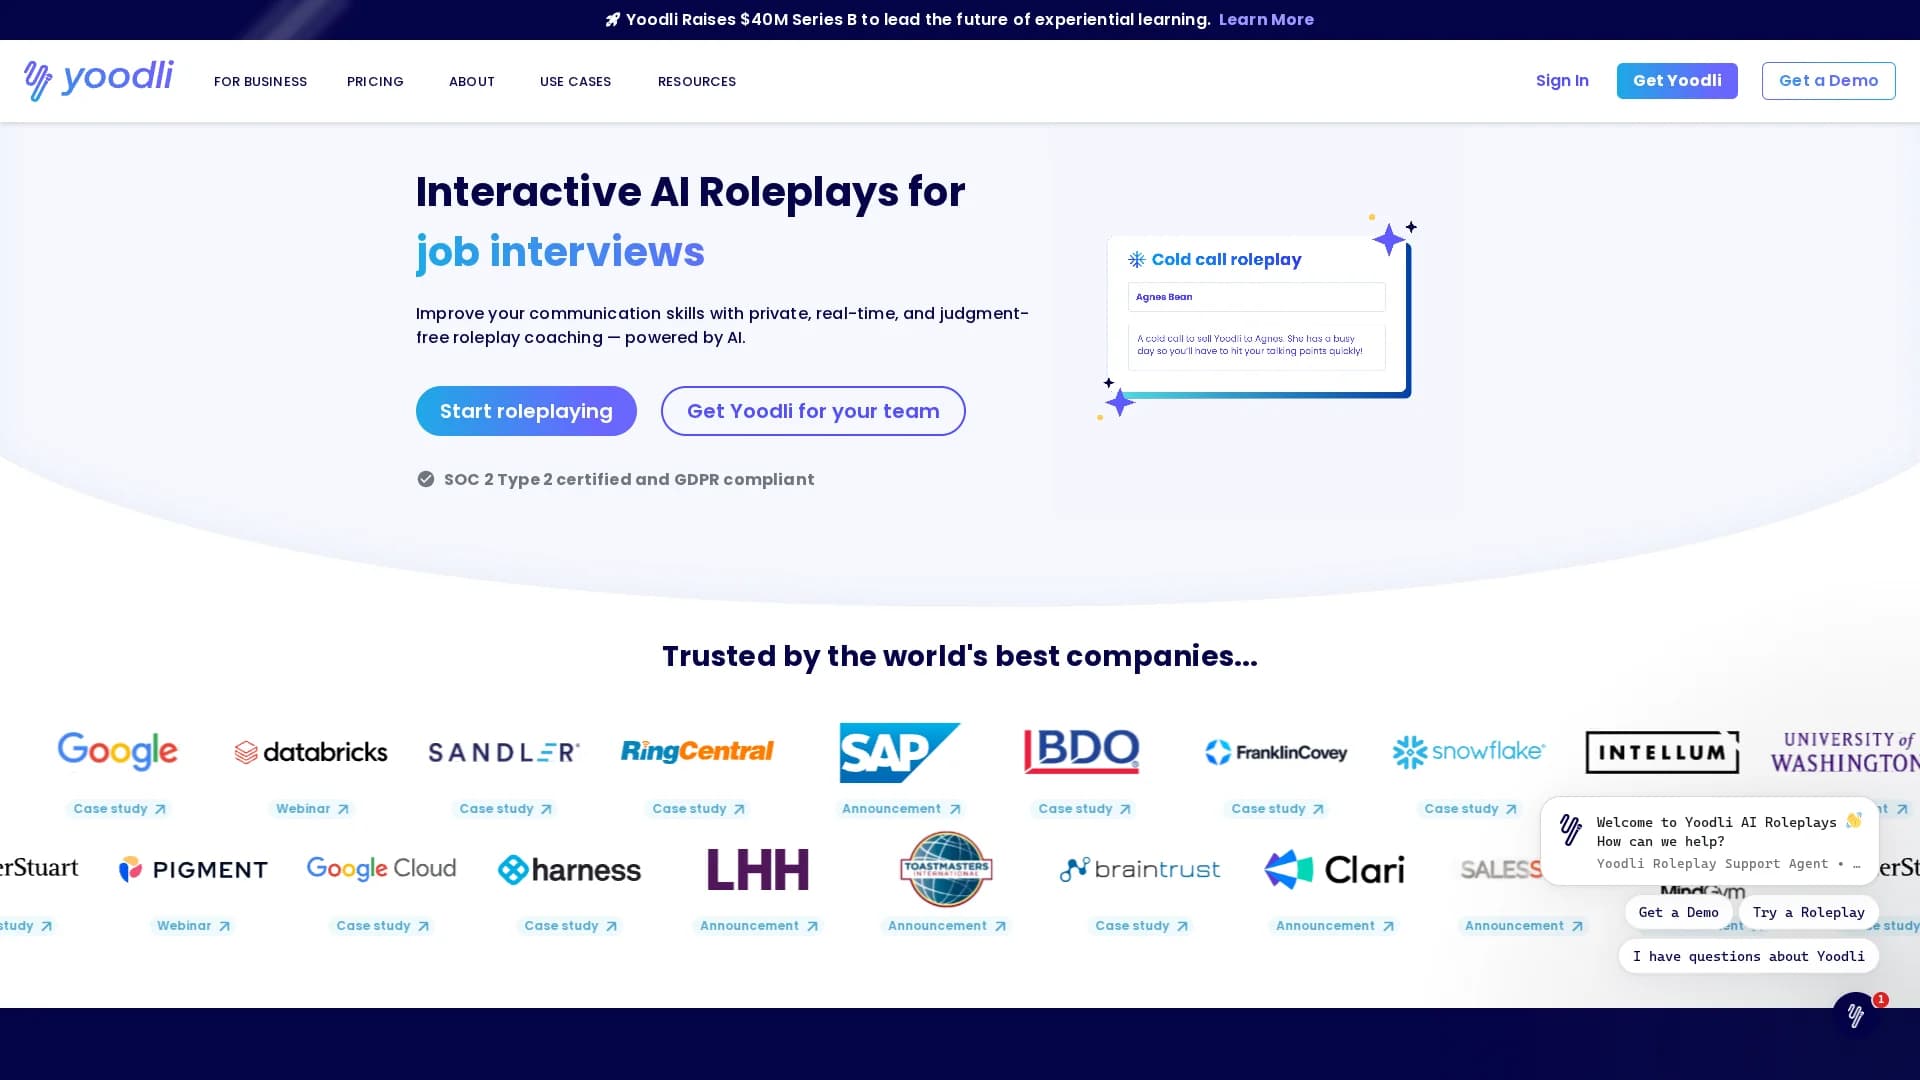Click the Sign In link
This screenshot has height=1080, width=1920.
click(1562, 80)
